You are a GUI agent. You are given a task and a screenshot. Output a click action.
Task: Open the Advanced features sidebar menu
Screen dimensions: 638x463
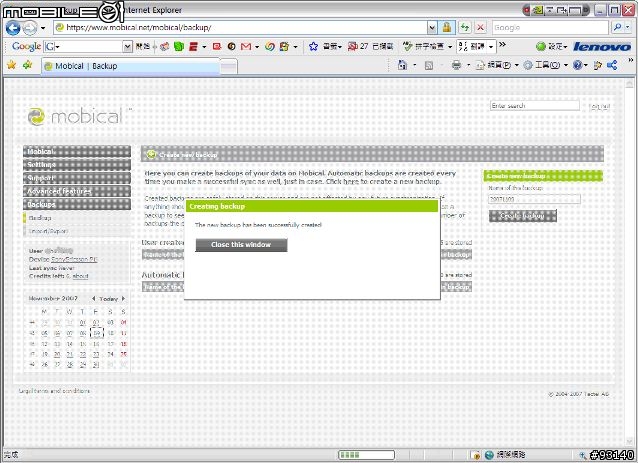click(x=77, y=191)
